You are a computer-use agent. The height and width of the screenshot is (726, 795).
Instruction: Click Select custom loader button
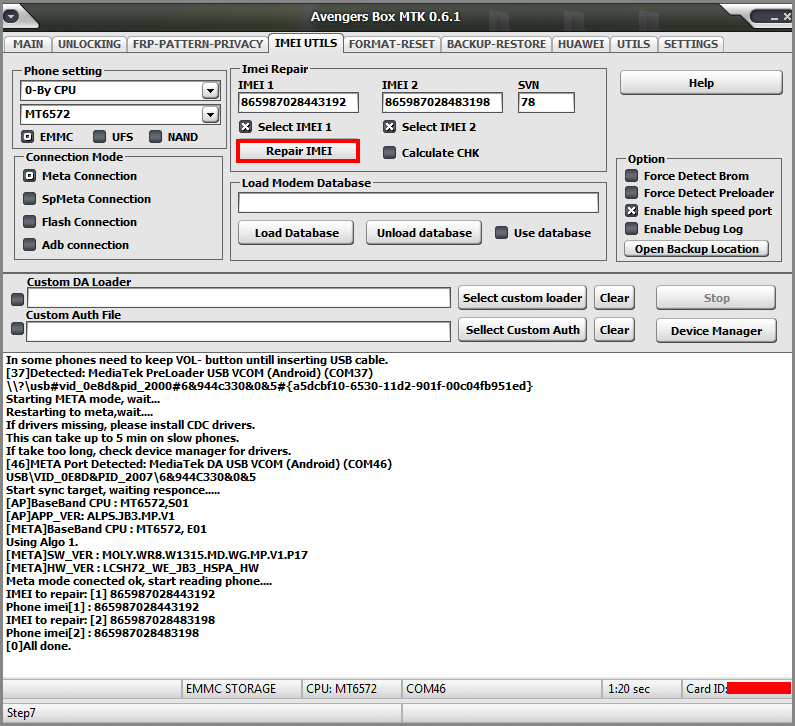coord(522,298)
